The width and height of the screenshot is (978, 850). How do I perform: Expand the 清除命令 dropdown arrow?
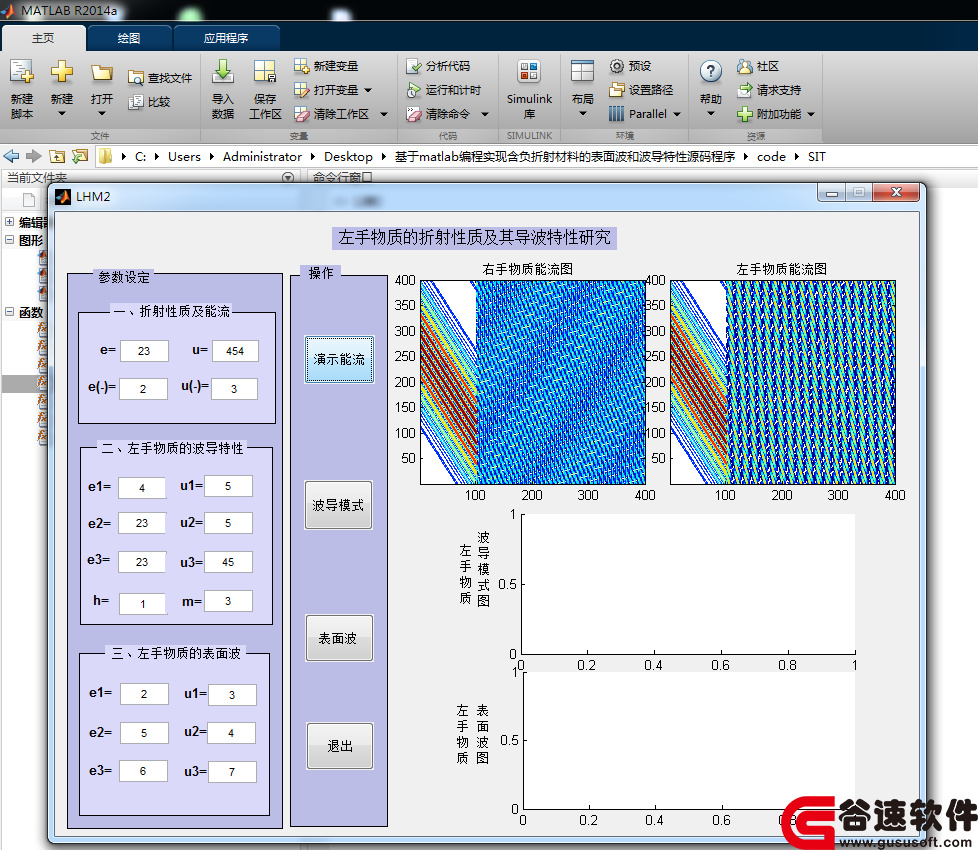tap(485, 114)
